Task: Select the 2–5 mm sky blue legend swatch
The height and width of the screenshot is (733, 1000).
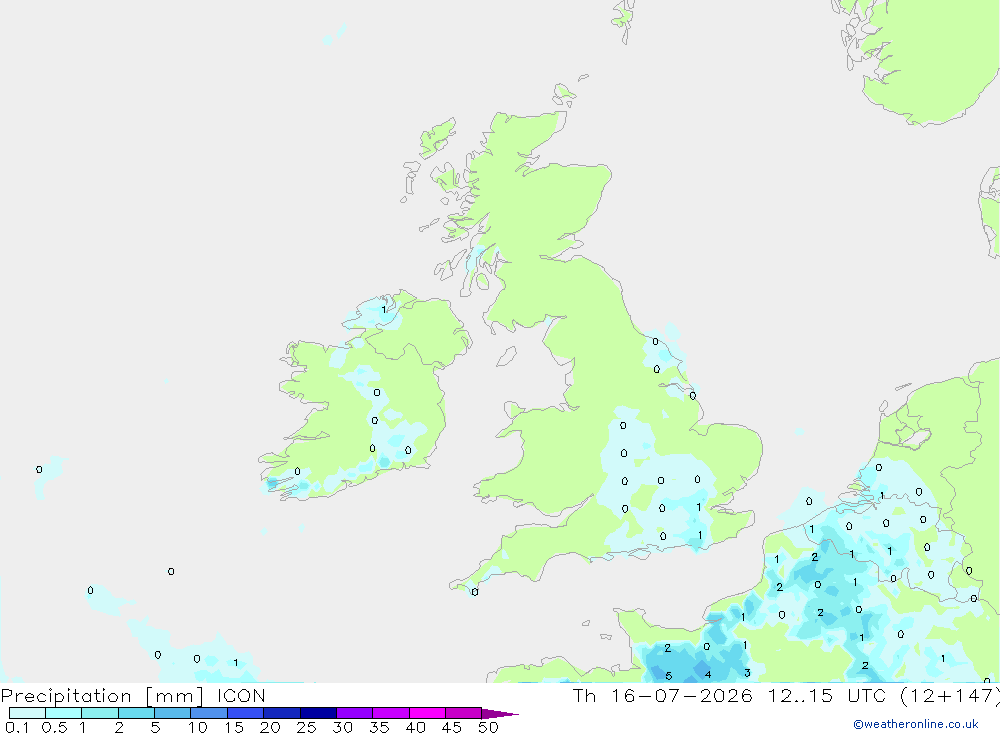Action: [x=136, y=713]
